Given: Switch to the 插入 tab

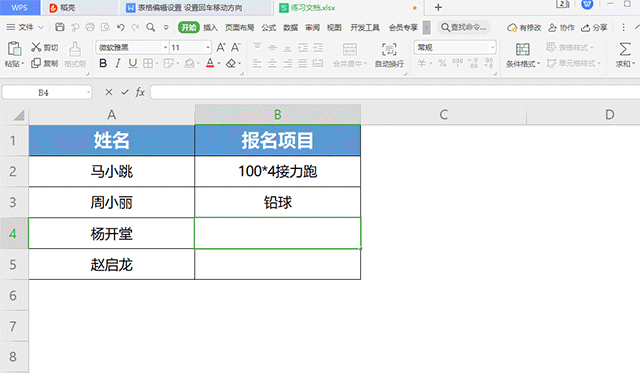Looking at the screenshot, I should (x=210, y=27).
